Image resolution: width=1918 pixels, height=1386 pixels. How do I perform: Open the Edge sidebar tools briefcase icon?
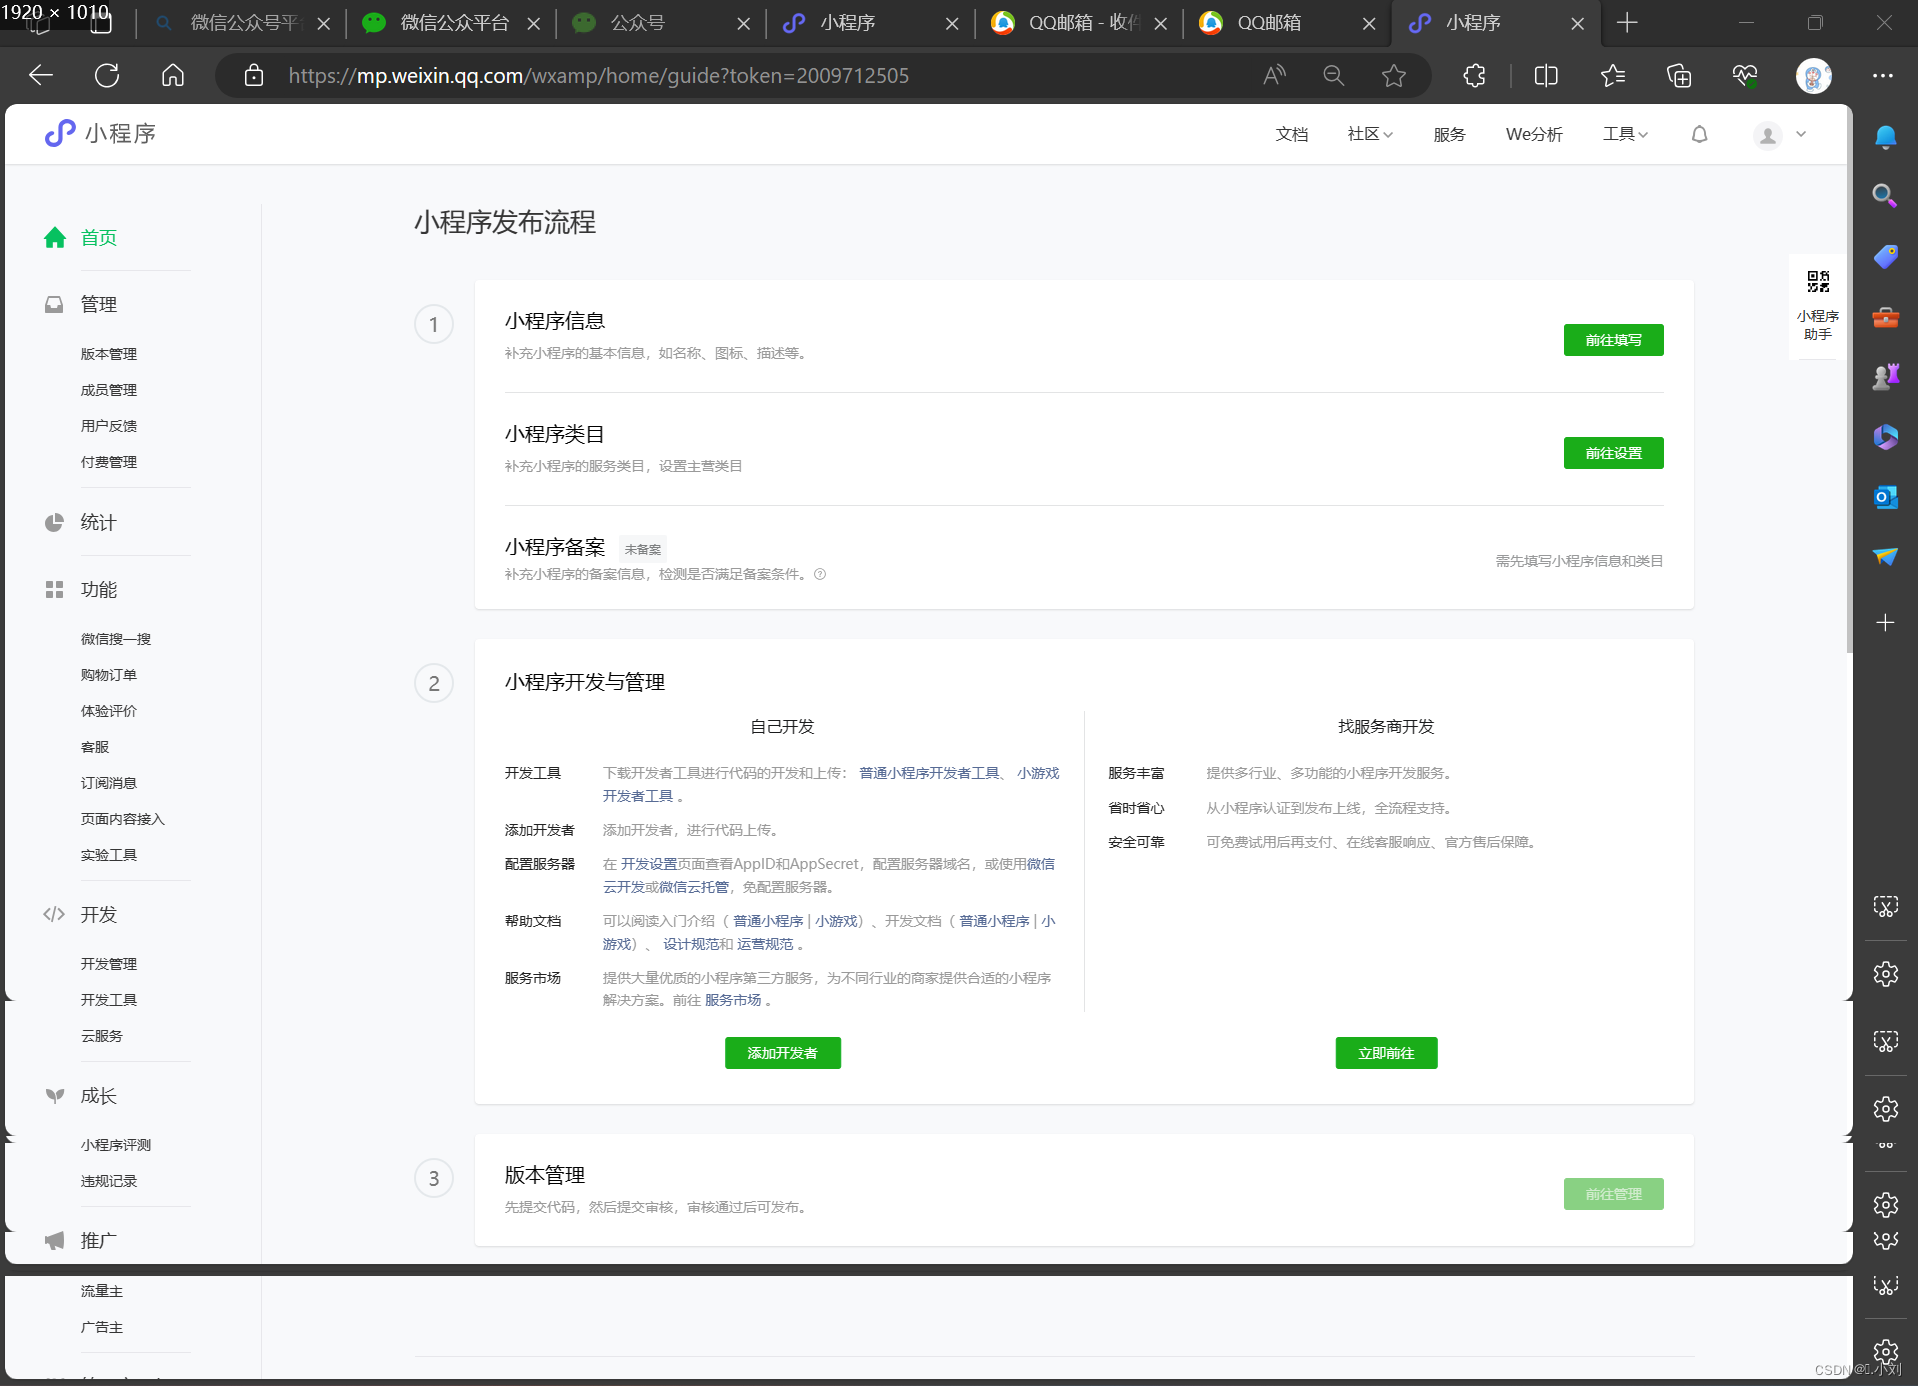pos(1885,318)
